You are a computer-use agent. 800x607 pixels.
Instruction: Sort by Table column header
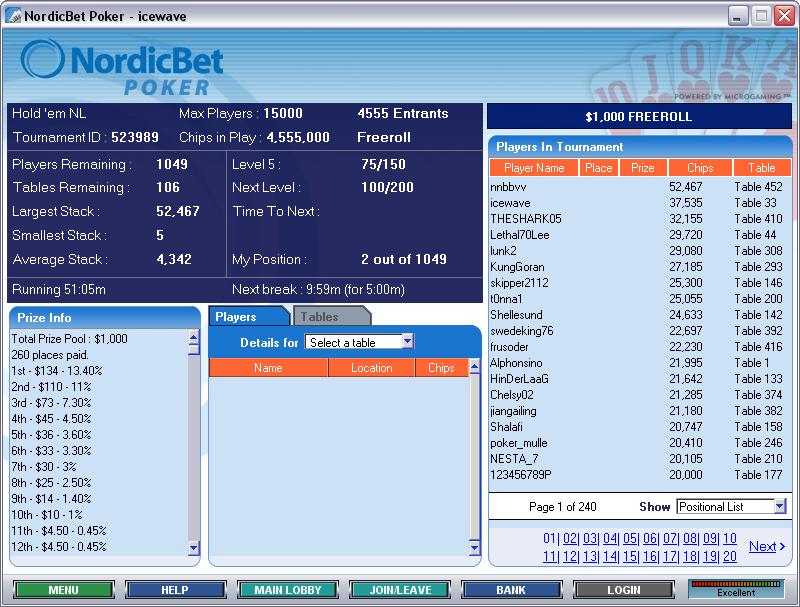[x=762, y=168]
